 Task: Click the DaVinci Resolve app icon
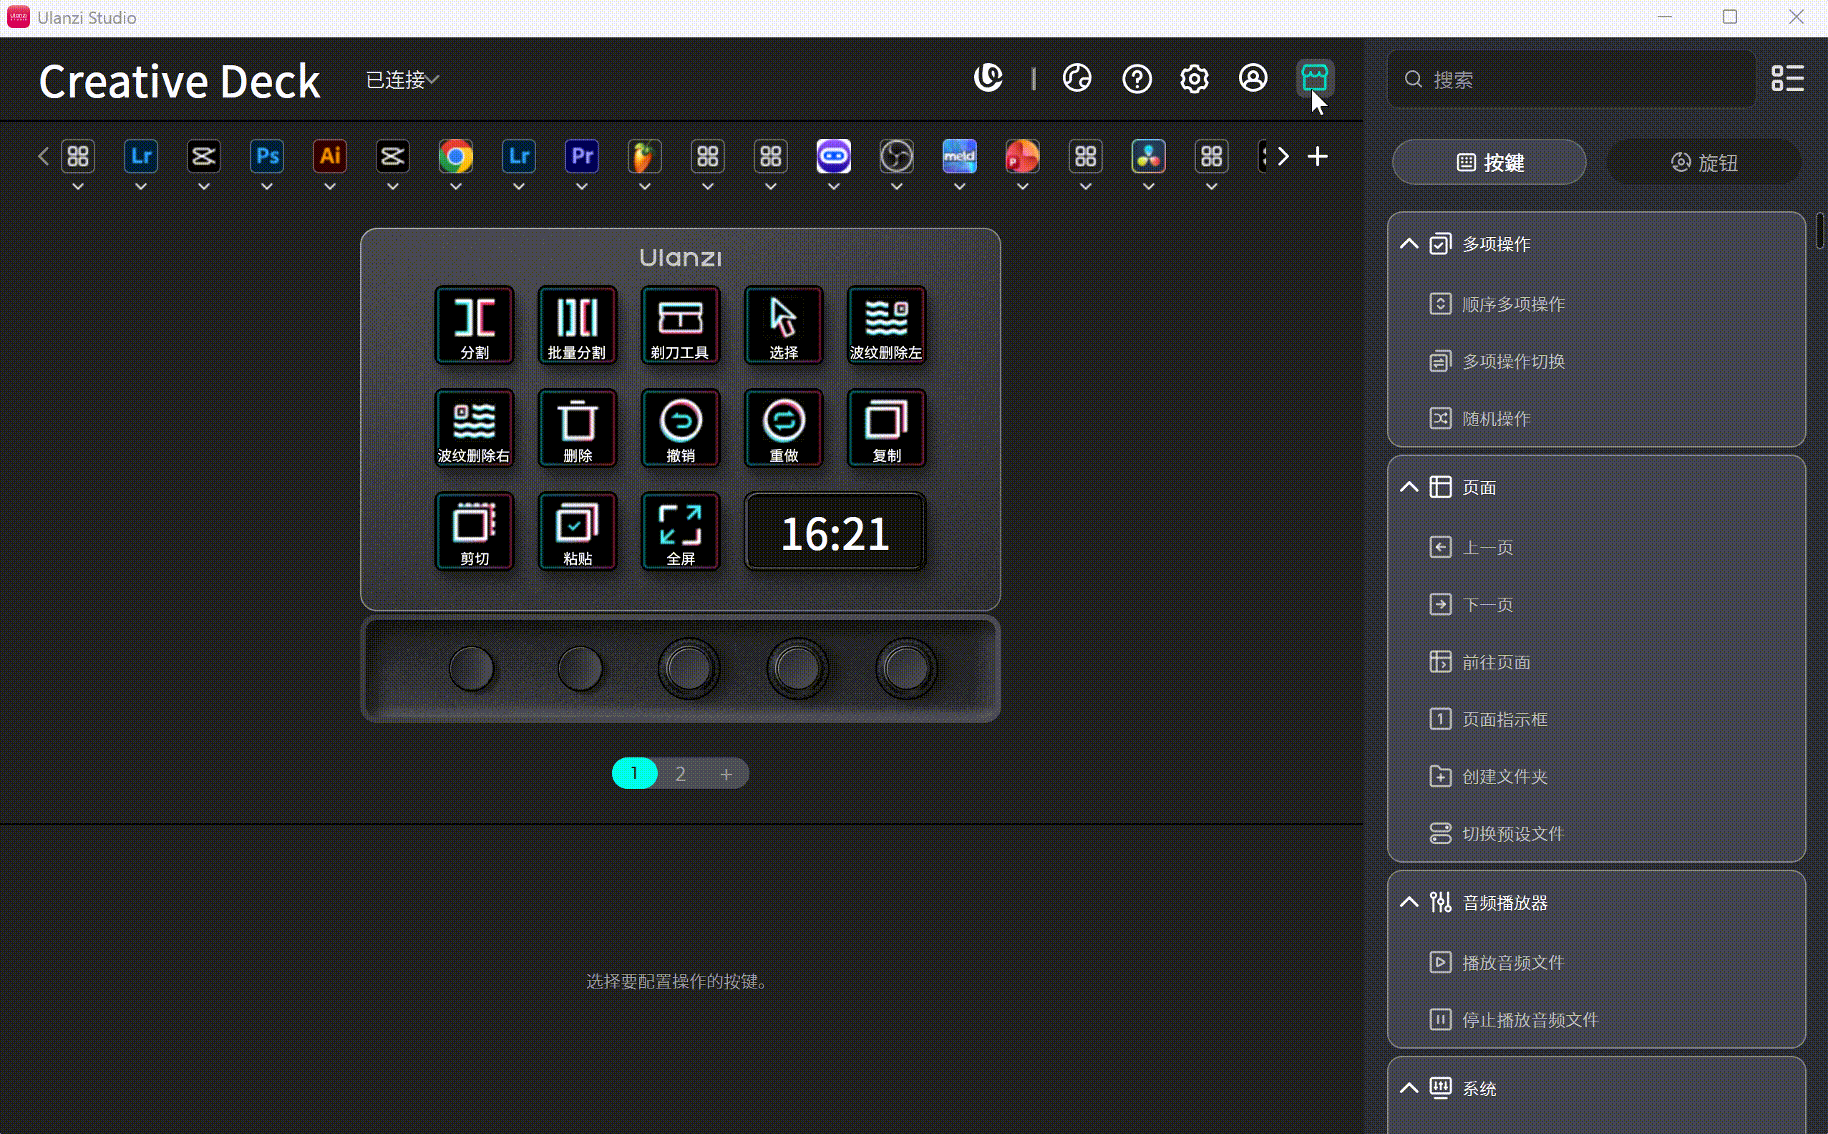click(1148, 156)
